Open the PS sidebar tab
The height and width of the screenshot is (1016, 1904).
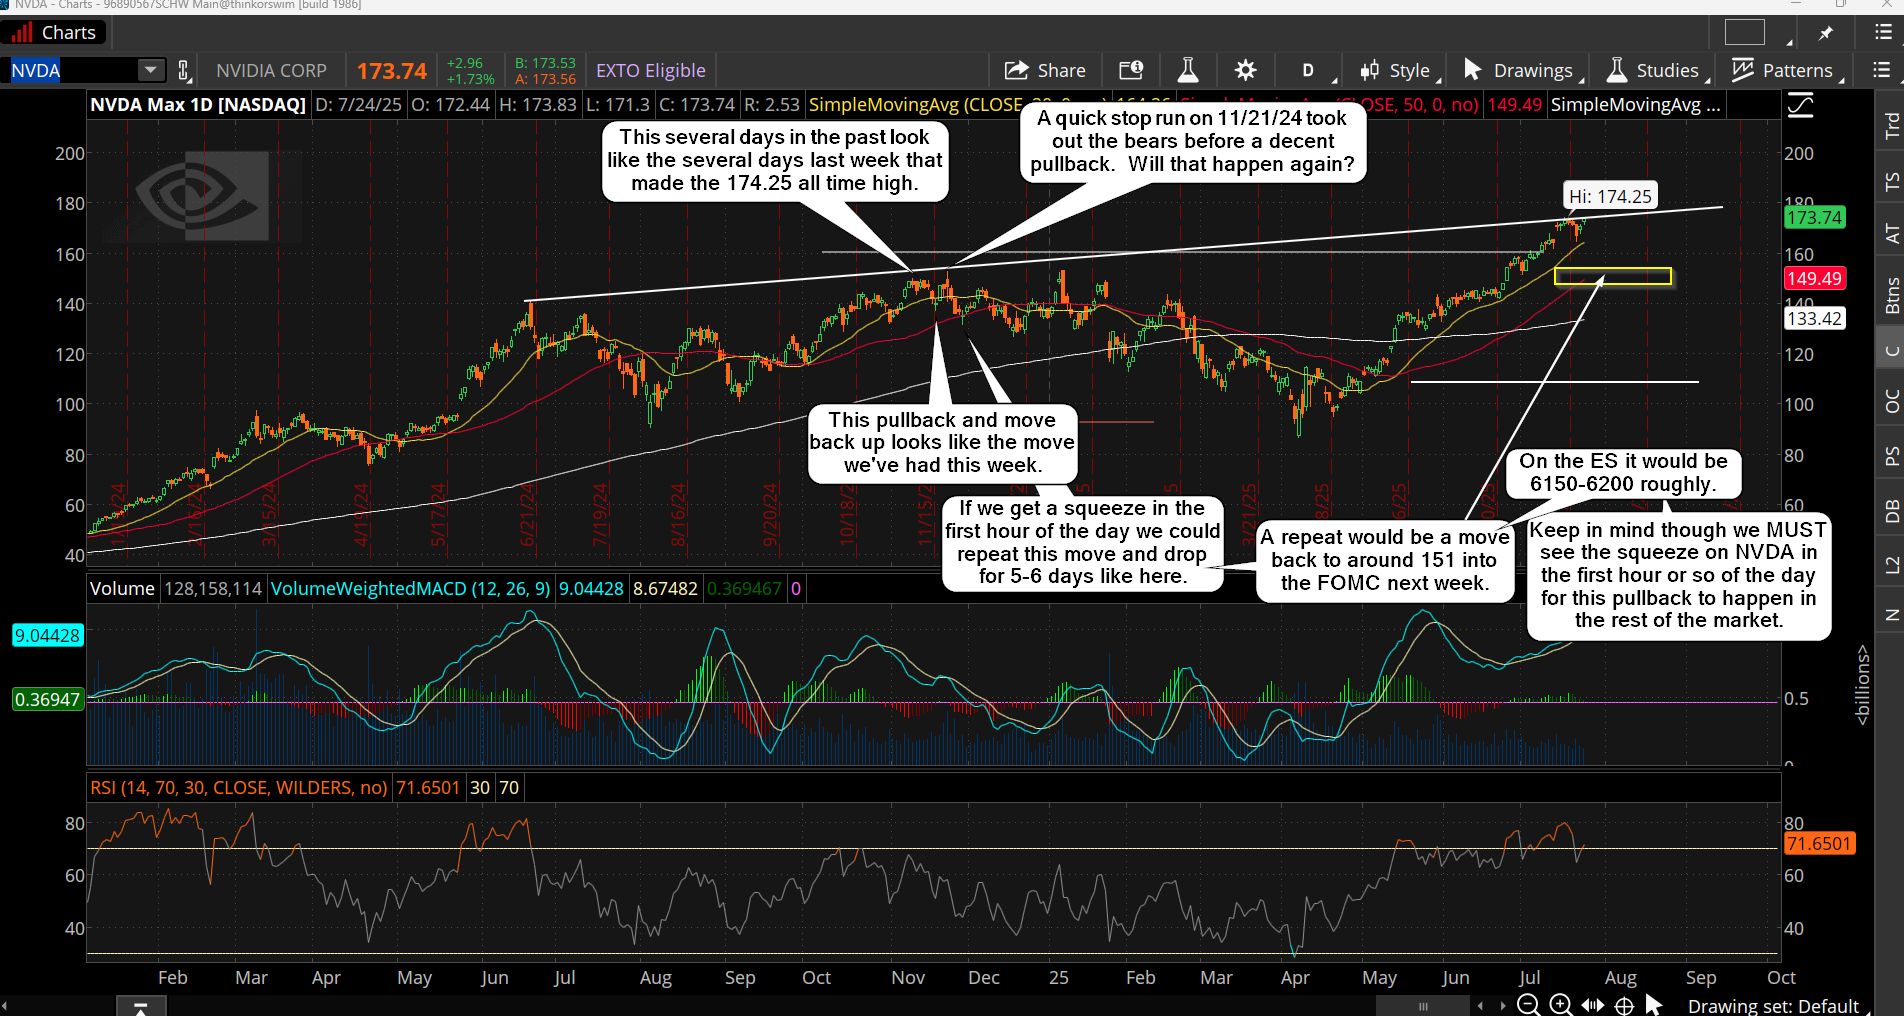(1891, 456)
